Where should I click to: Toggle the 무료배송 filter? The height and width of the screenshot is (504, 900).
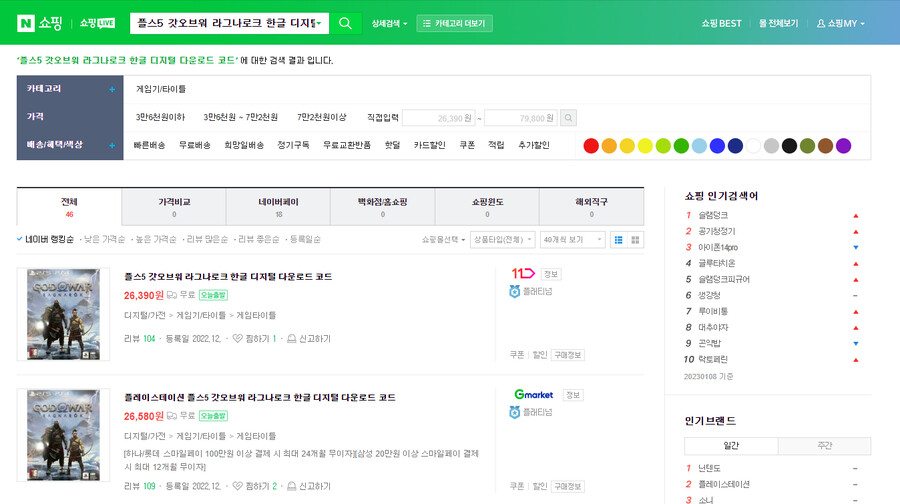(x=195, y=145)
